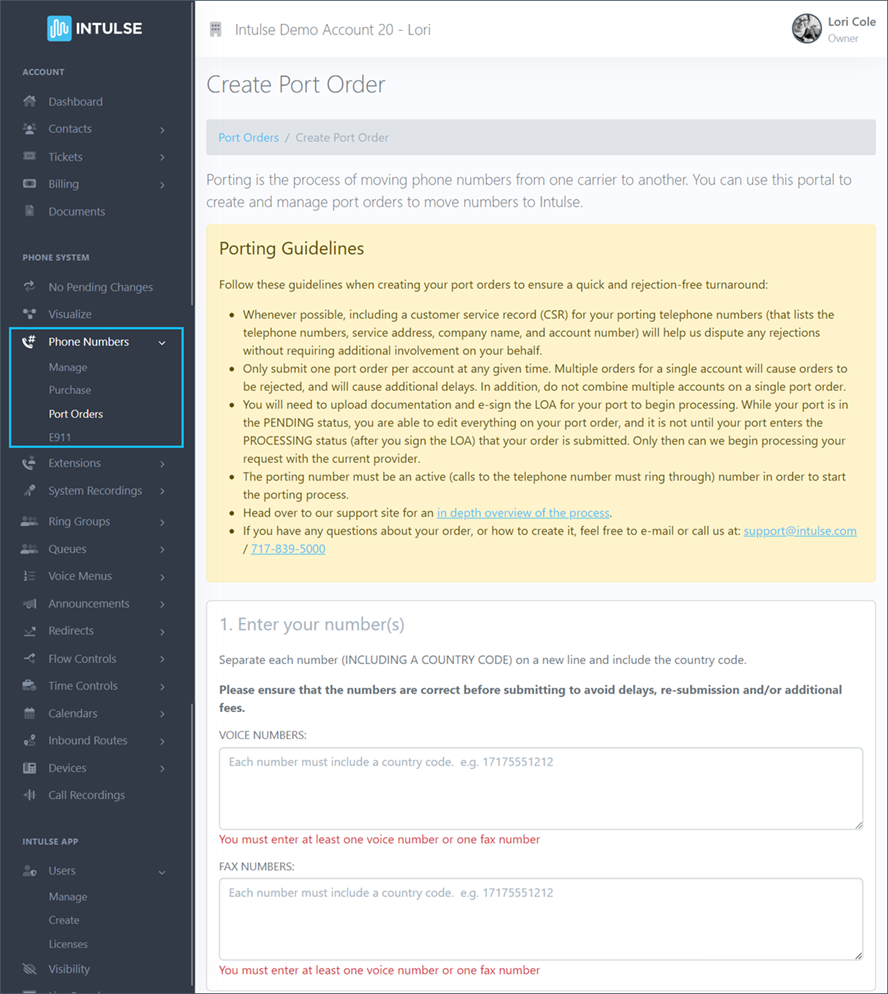Open the in depth overview link

click(523, 512)
